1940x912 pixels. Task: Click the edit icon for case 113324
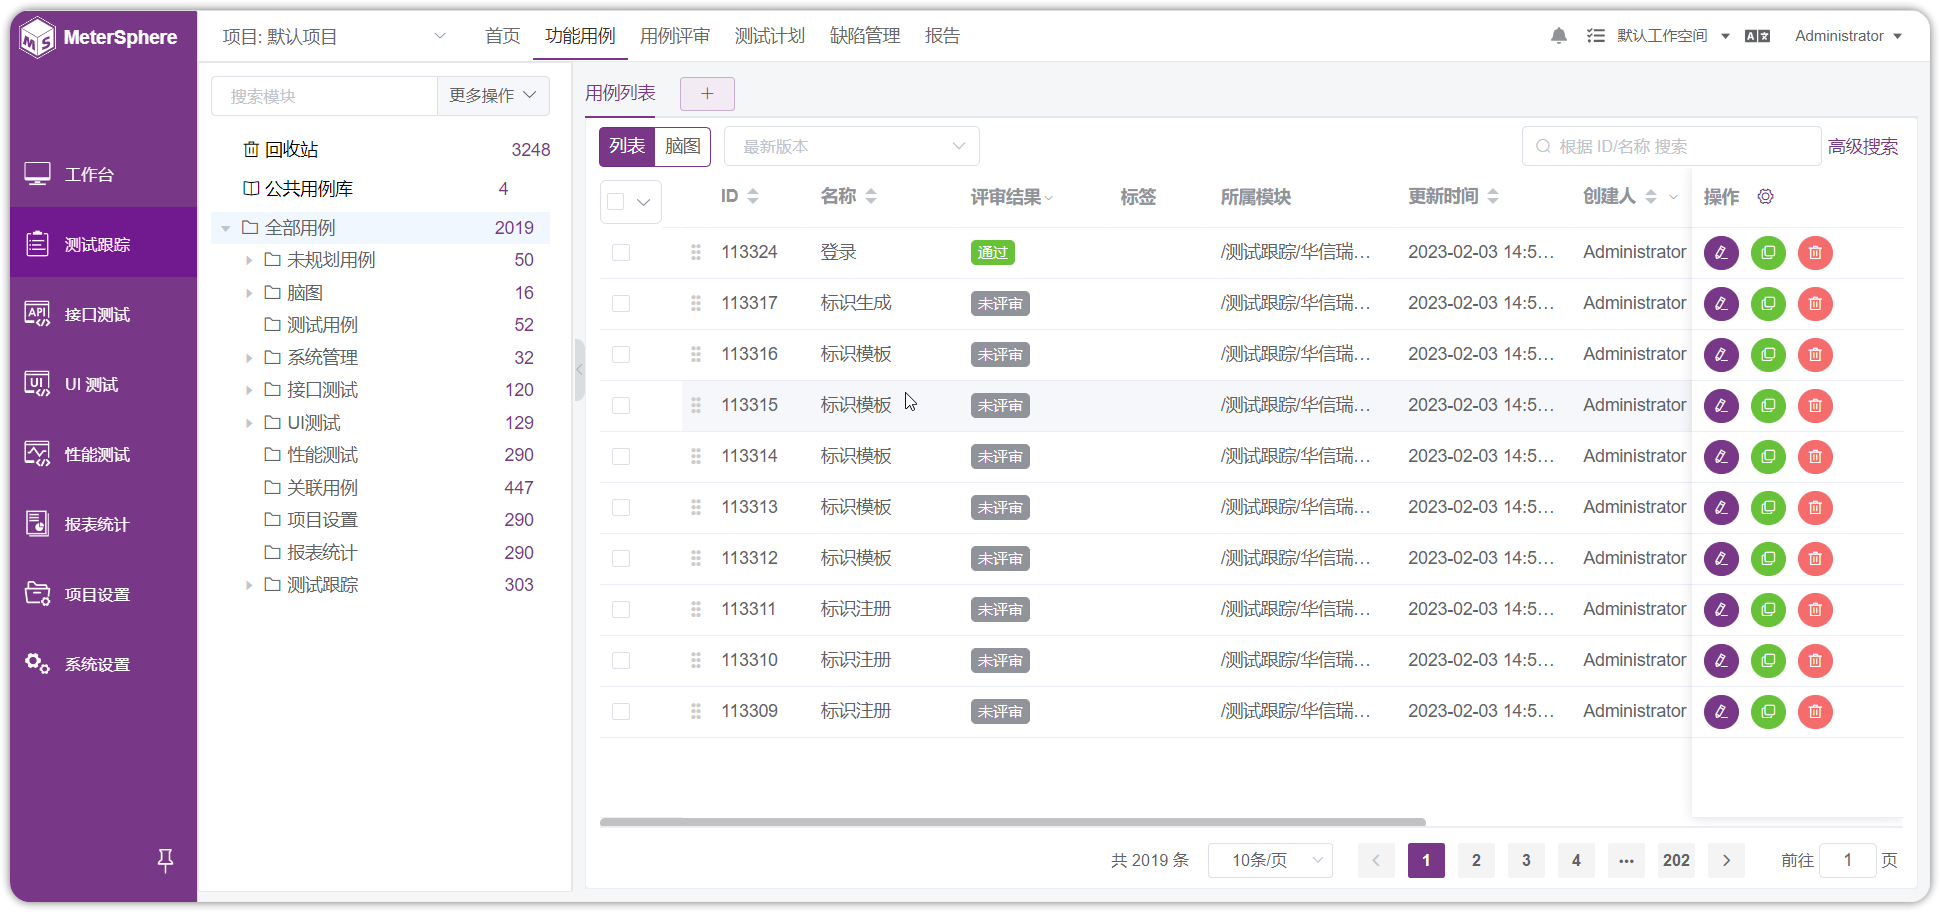[1721, 253]
